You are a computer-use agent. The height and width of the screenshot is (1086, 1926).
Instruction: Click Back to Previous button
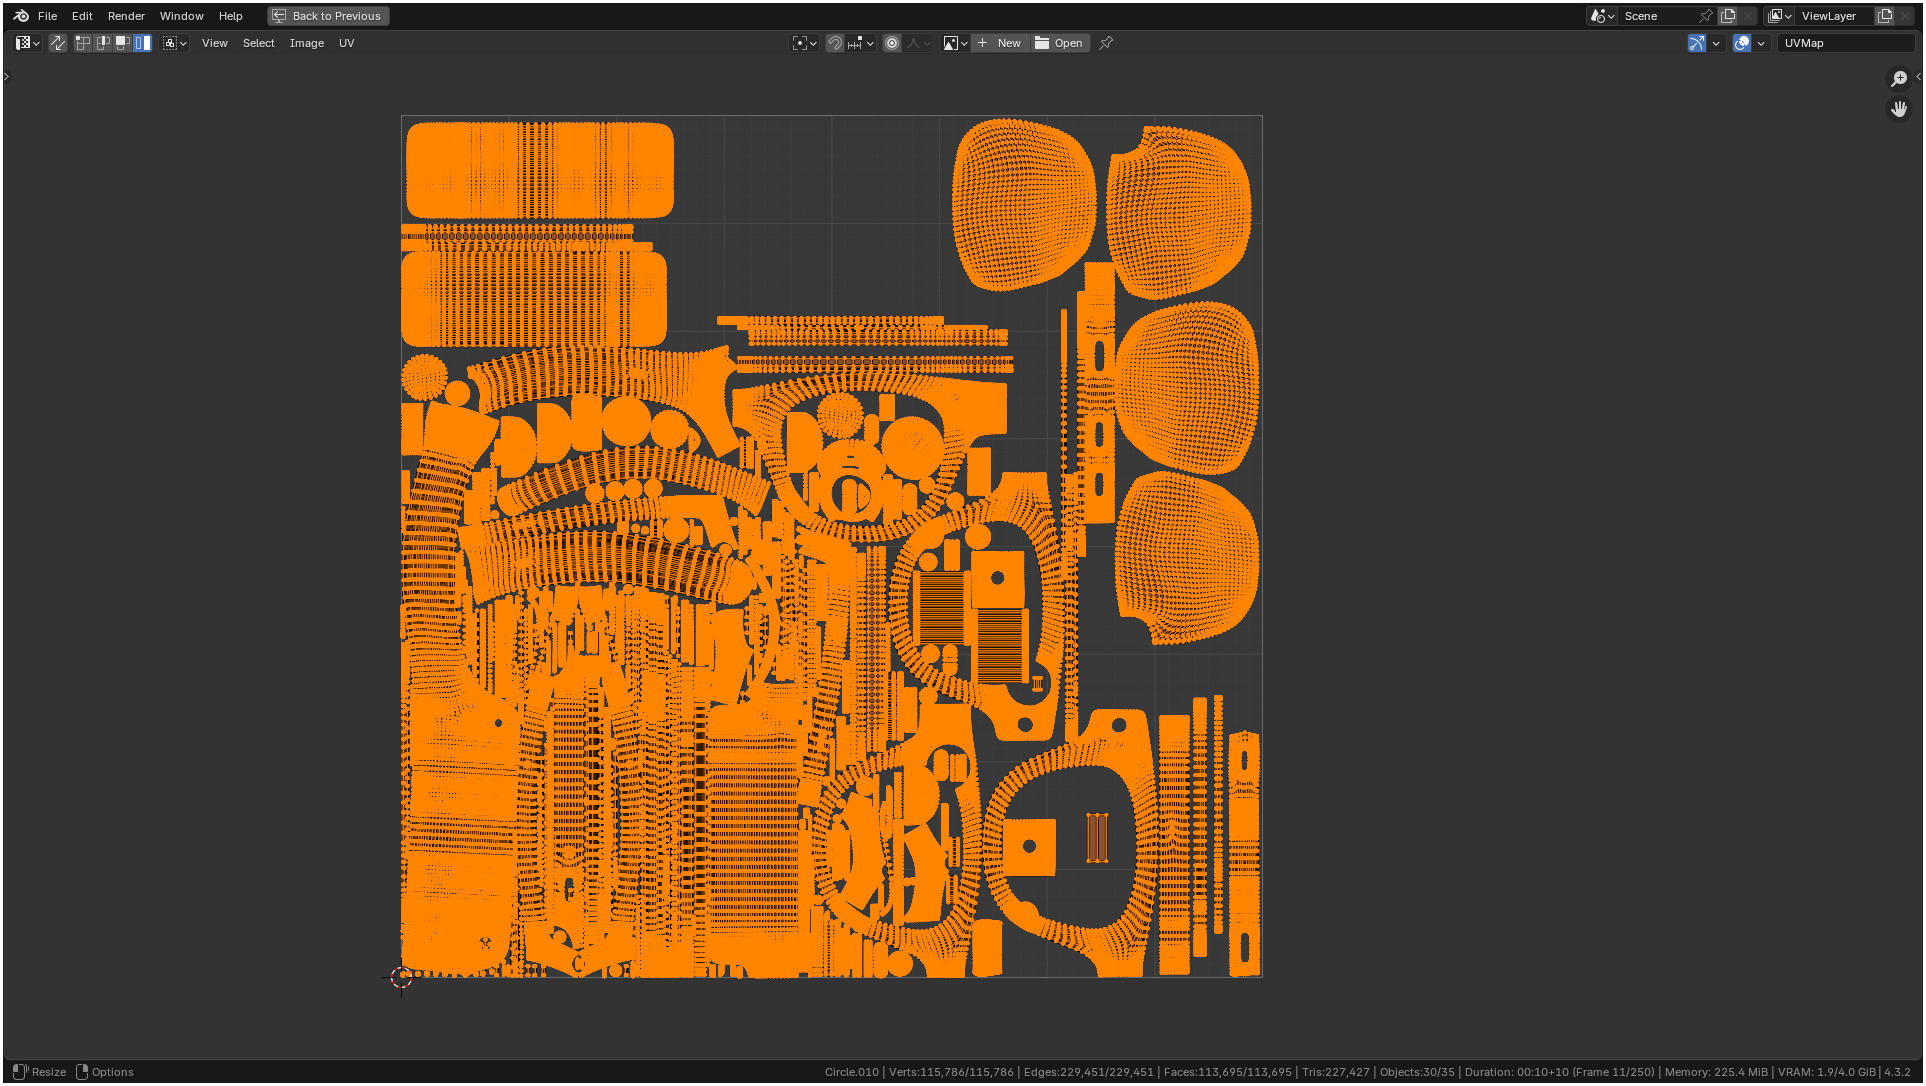[x=328, y=16]
